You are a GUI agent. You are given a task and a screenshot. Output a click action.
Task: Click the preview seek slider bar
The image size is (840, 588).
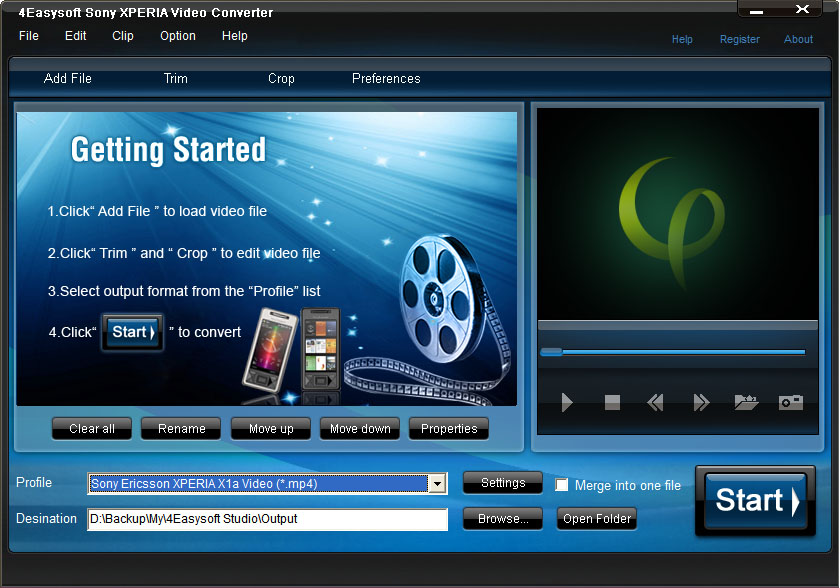coord(673,352)
